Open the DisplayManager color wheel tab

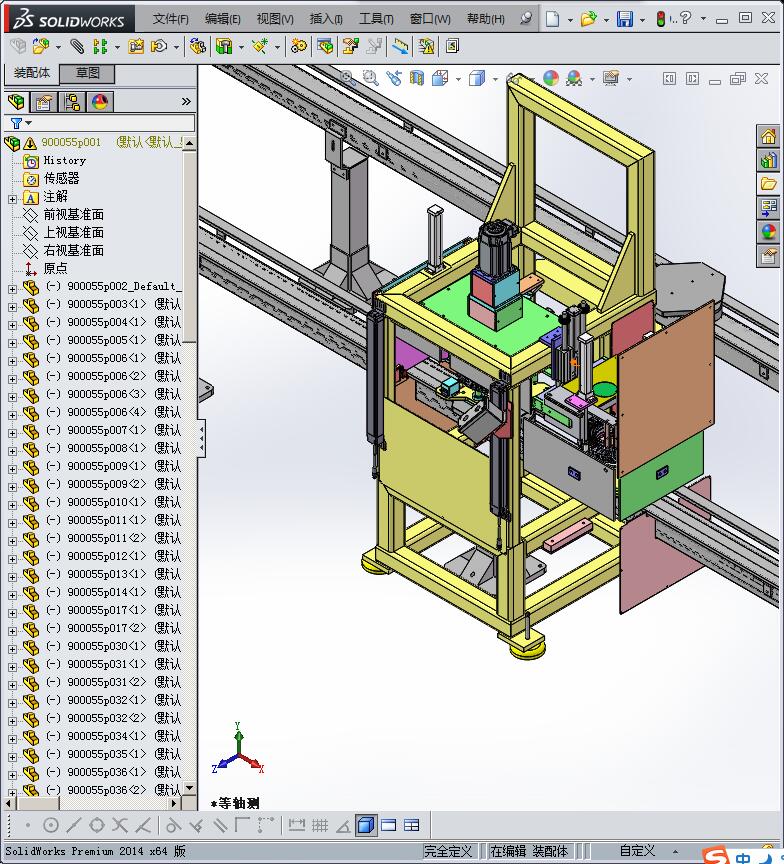coord(100,102)
